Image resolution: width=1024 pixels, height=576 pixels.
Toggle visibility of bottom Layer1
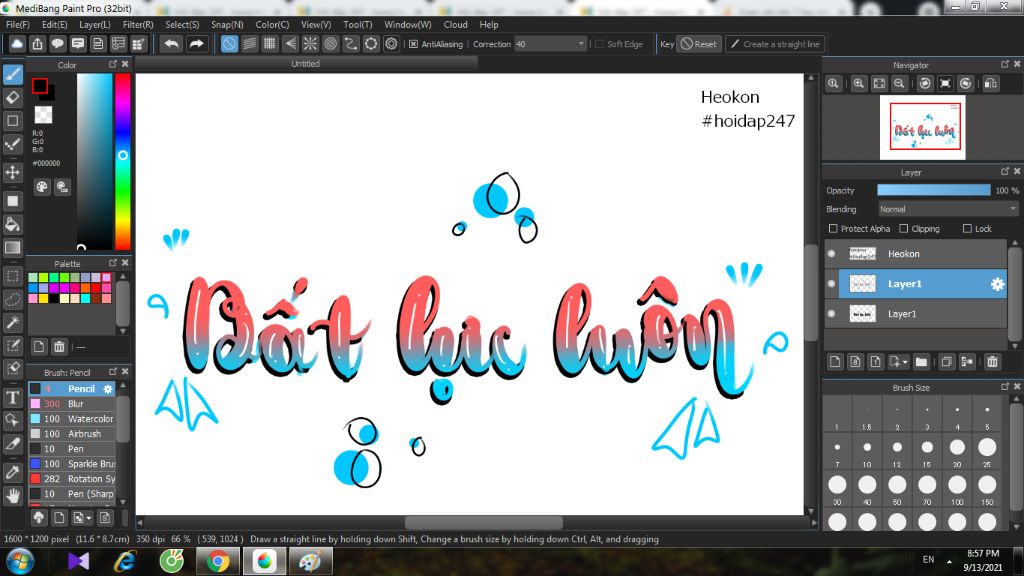831,314
